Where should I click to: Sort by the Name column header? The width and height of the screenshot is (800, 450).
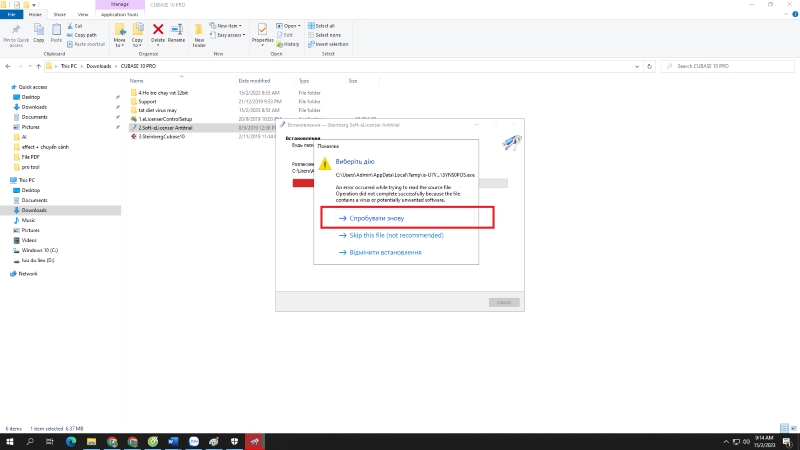pos(136,81)
